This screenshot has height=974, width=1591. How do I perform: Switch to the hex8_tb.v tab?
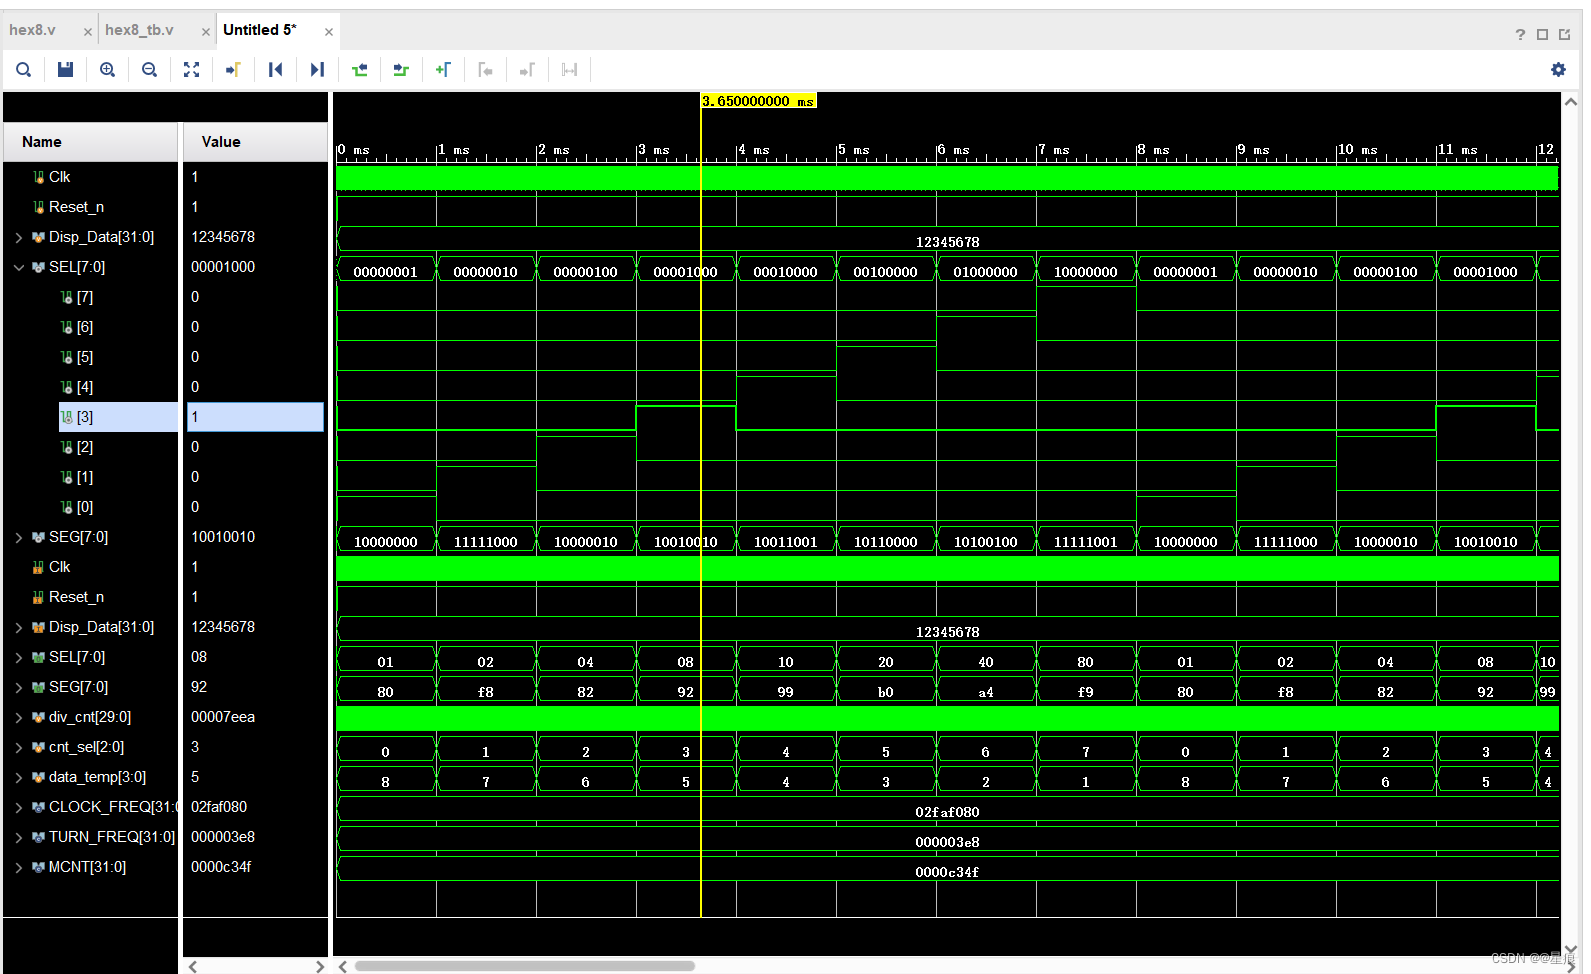(139, 30)
